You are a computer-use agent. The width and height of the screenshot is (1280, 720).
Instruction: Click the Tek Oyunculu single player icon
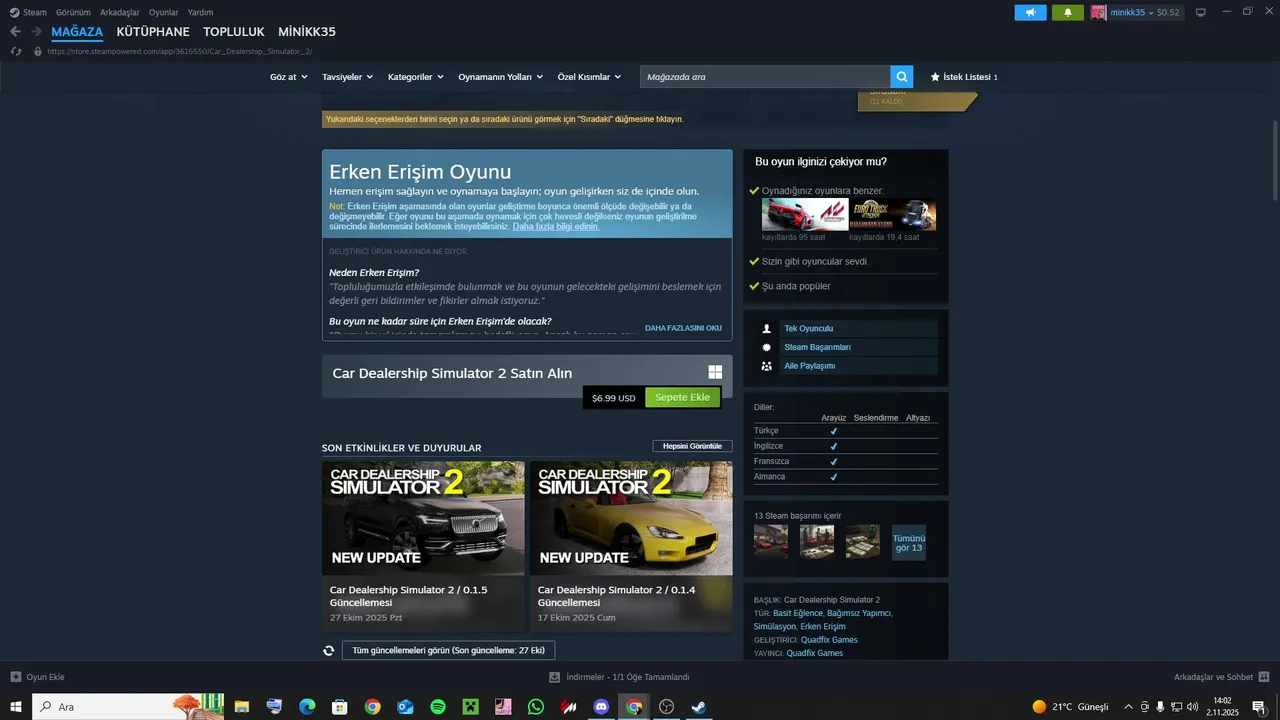(x=767, y=328)
